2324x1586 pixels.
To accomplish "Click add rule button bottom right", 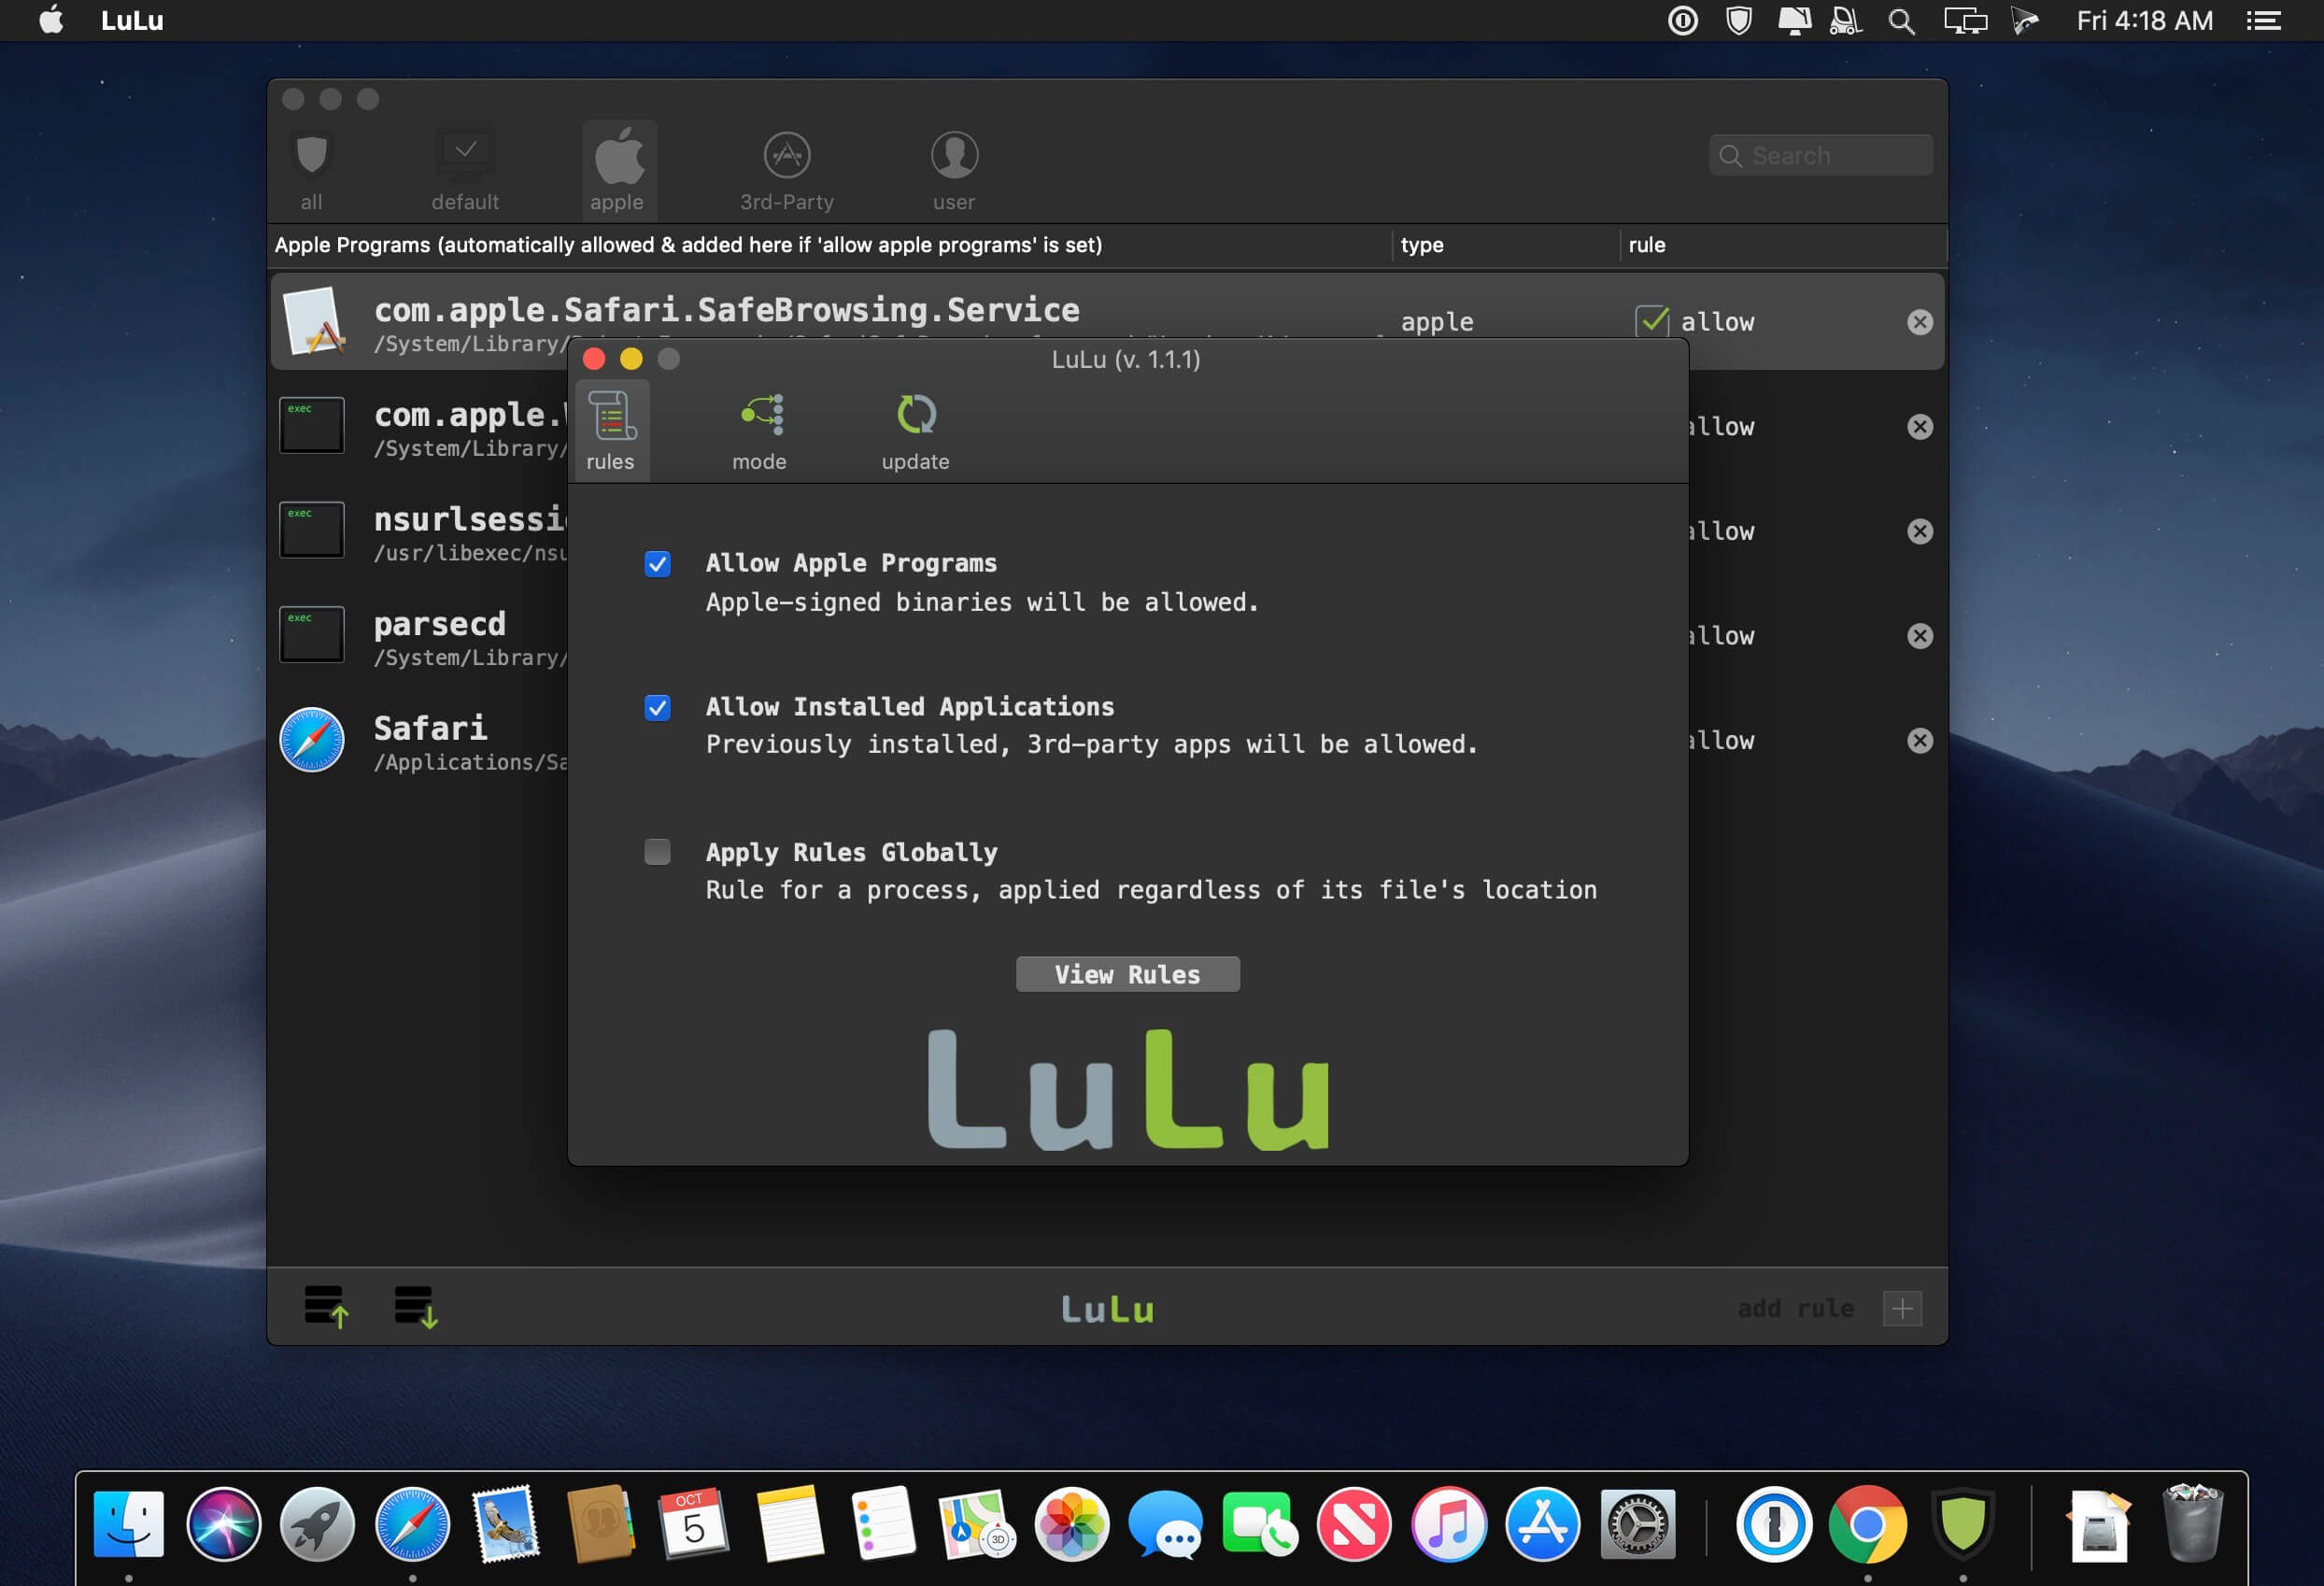I will point(1906,1307).
